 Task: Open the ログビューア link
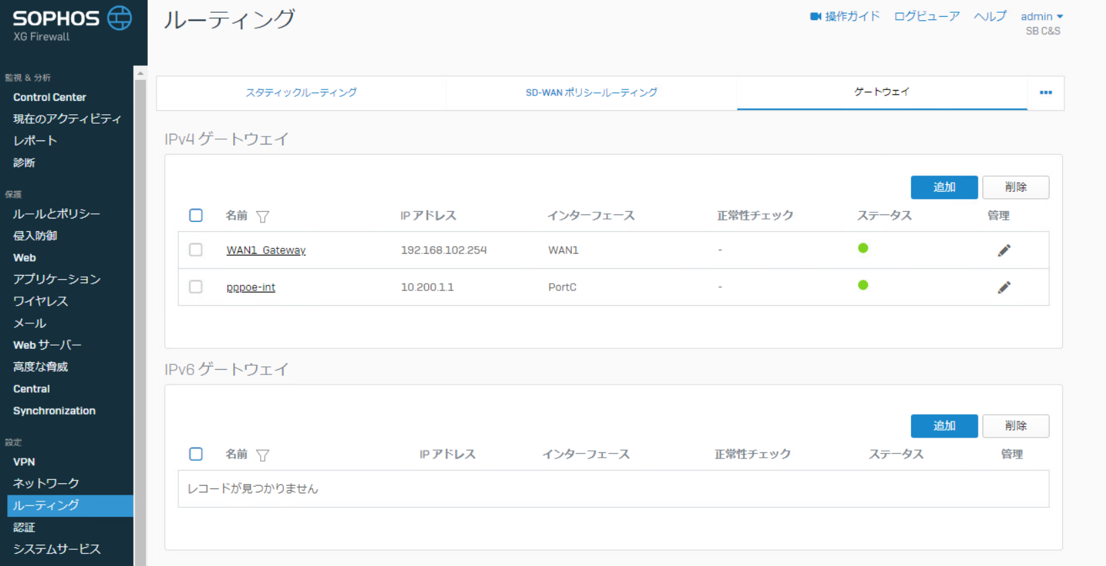tap(926, 16)
